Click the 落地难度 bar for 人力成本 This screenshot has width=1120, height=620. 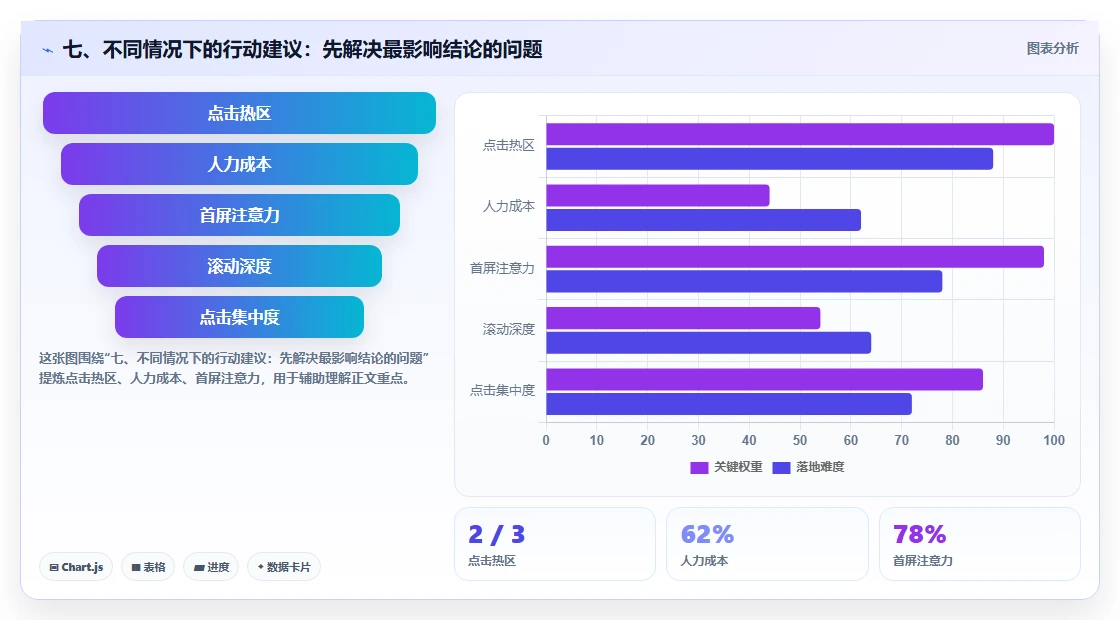[704, 220]
